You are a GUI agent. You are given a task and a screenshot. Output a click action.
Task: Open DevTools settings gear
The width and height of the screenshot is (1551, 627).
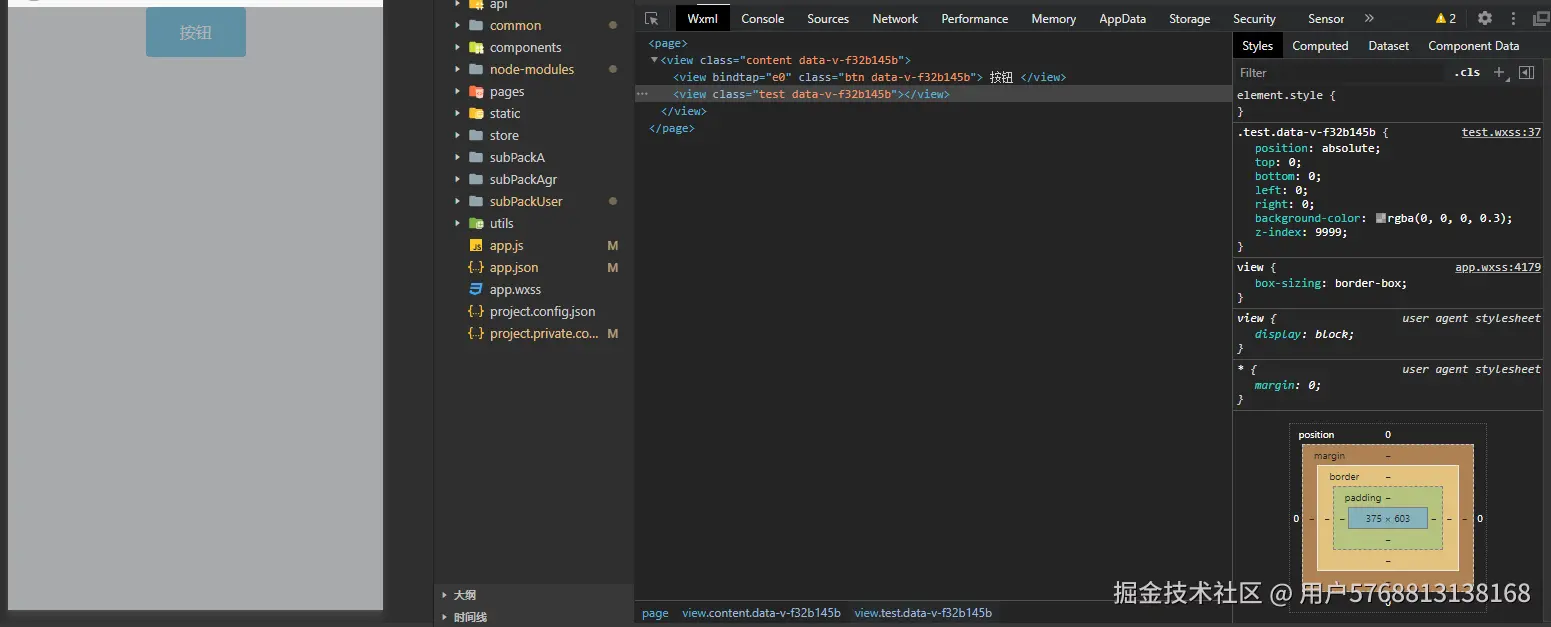pos(1485,18)
